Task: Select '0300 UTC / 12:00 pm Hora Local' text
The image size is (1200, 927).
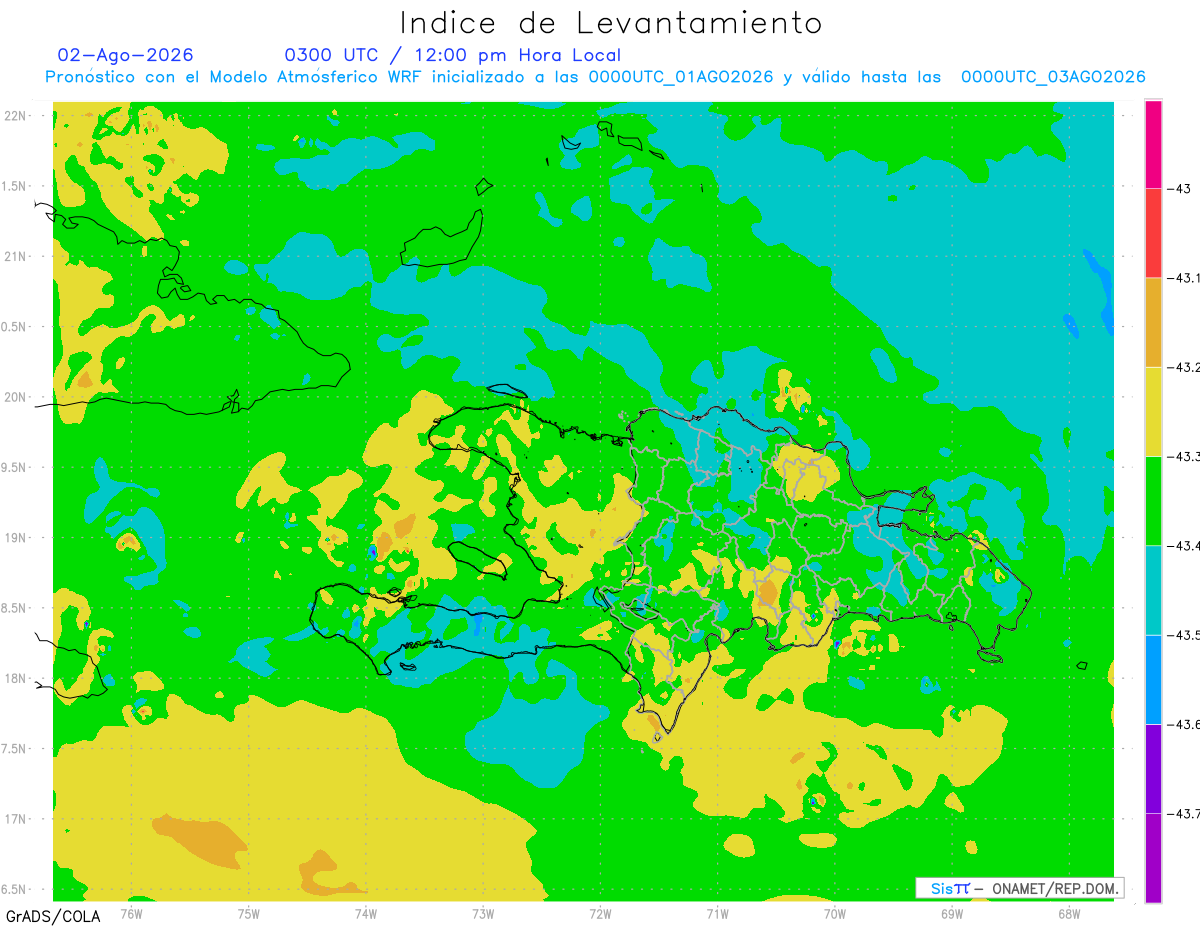Action: (453, 56)
